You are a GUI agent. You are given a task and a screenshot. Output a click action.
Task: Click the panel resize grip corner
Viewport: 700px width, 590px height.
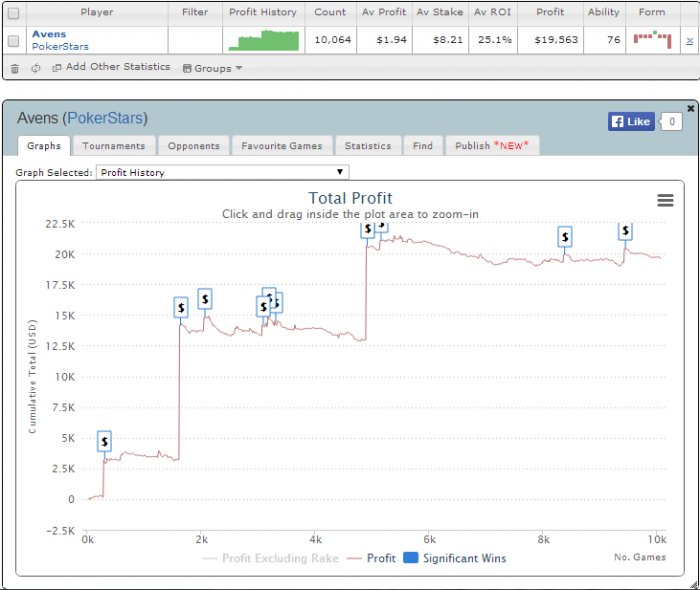[x=694, y=584]
